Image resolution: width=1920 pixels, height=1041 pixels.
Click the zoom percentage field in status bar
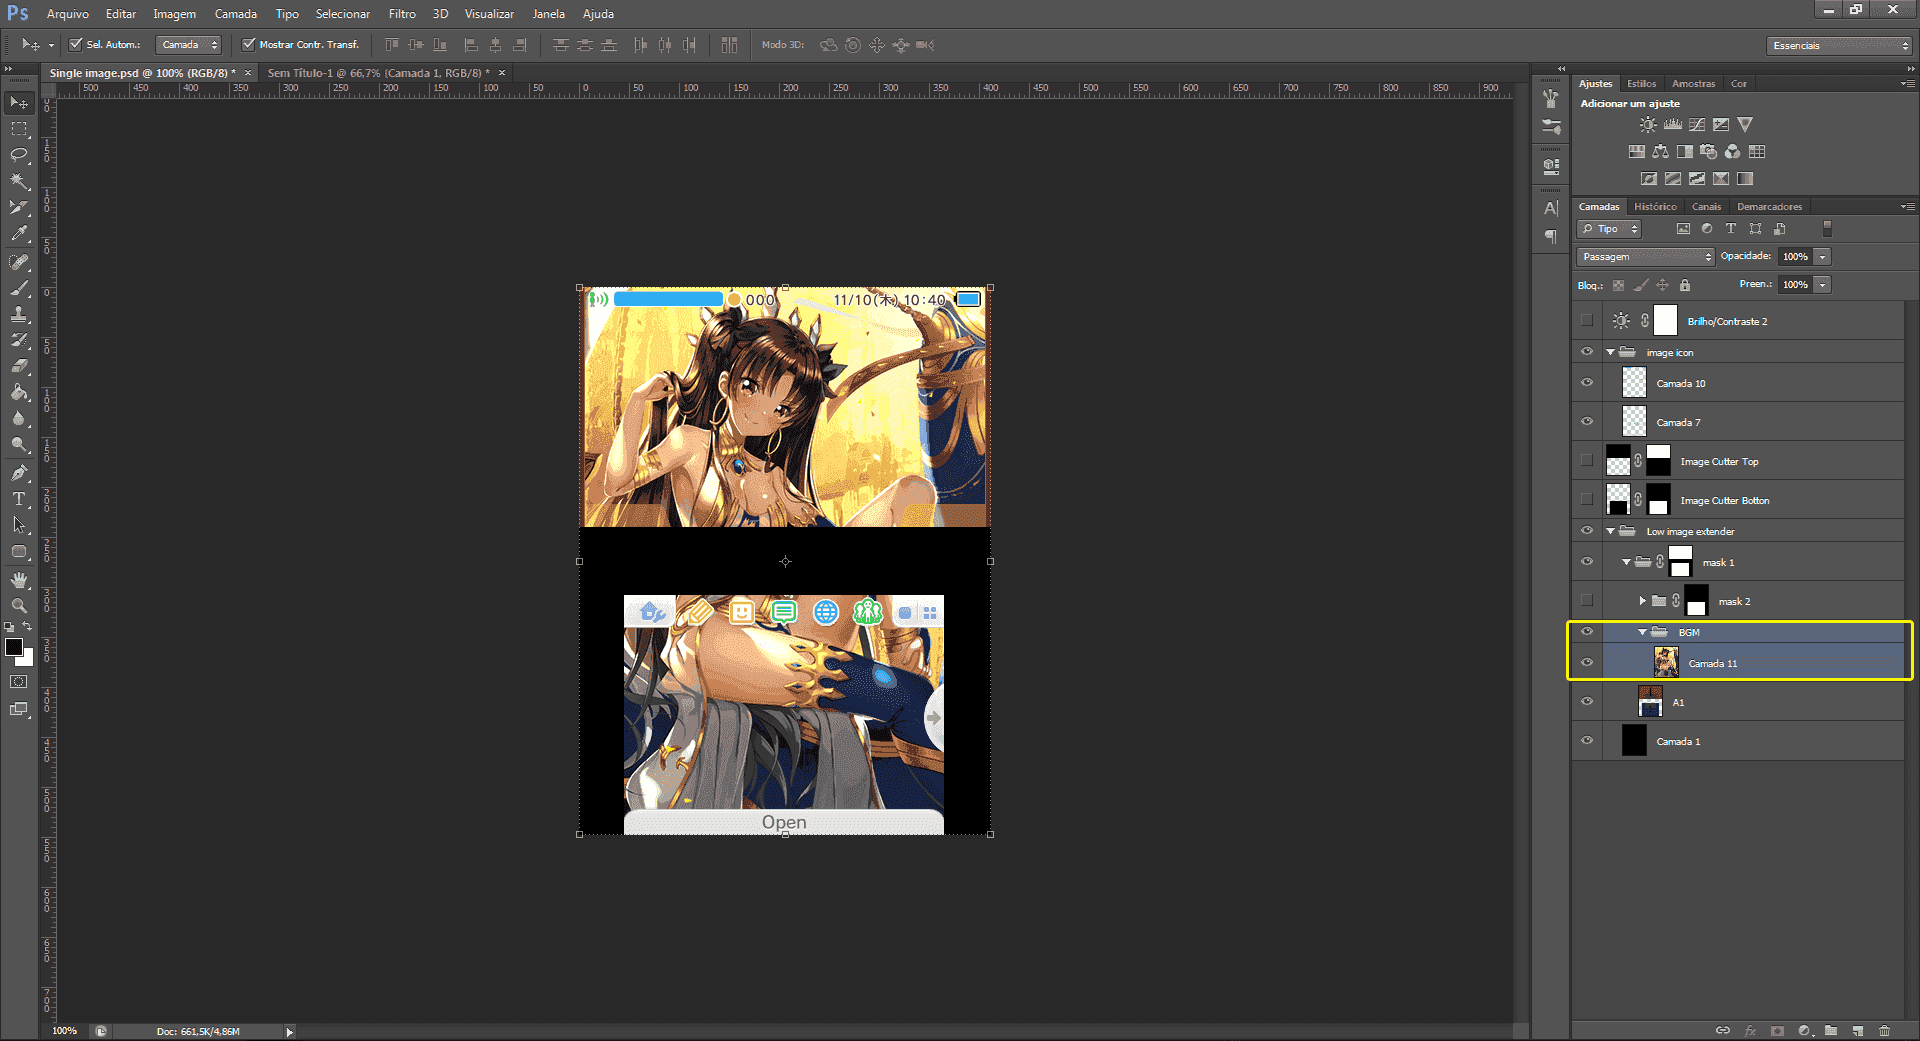(65, 1031)
